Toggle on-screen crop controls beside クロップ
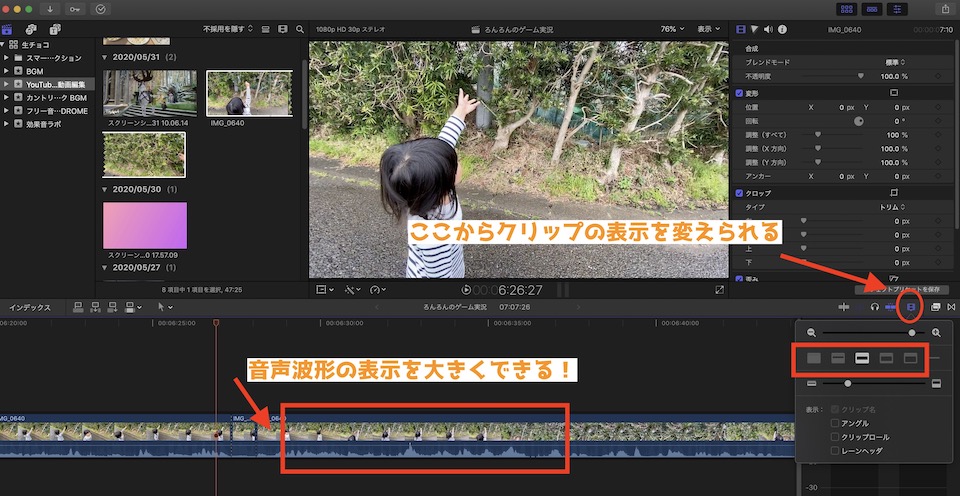 [x=894, y=193]
